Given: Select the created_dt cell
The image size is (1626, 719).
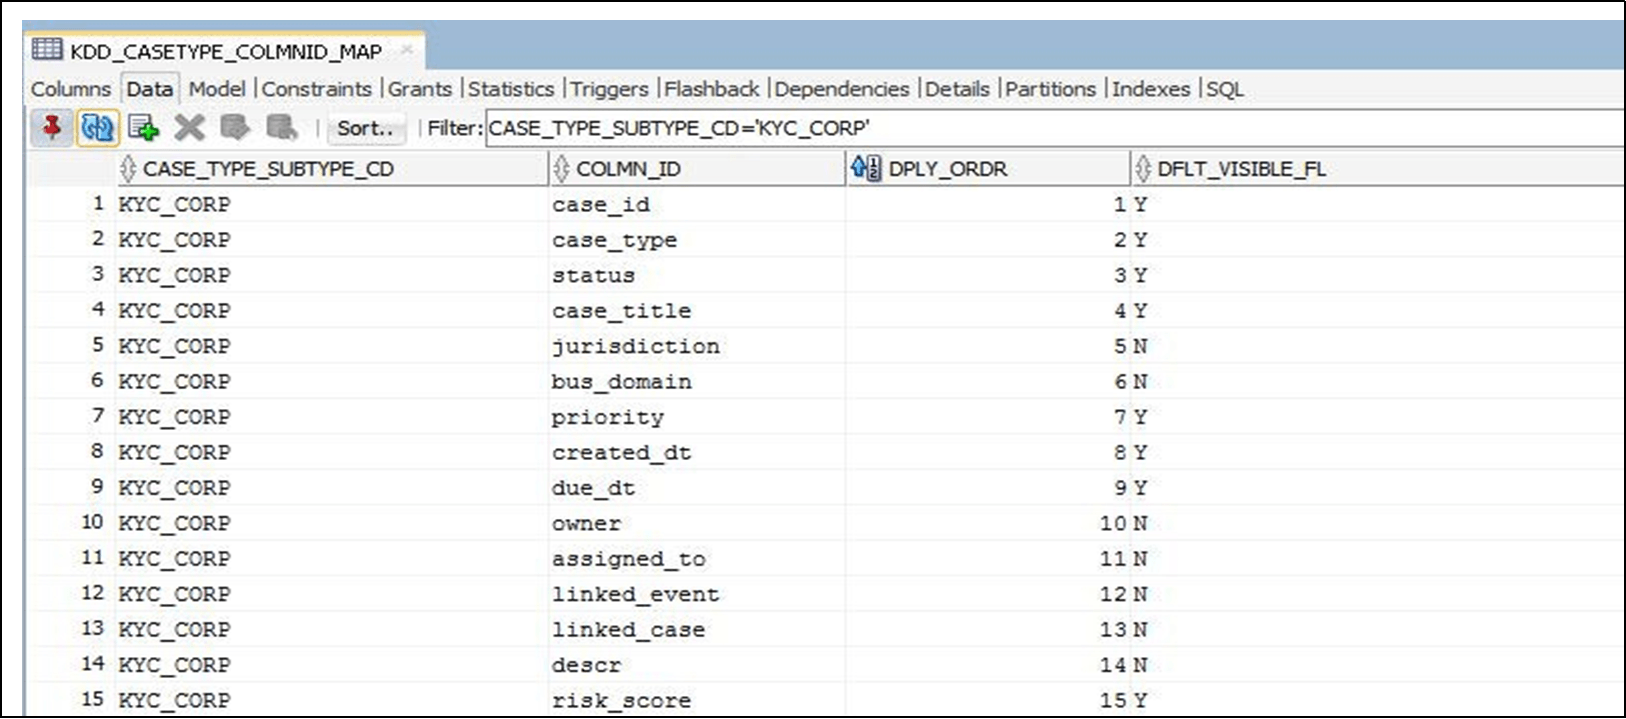Looking at the screenshot, I should pos(697,452).
